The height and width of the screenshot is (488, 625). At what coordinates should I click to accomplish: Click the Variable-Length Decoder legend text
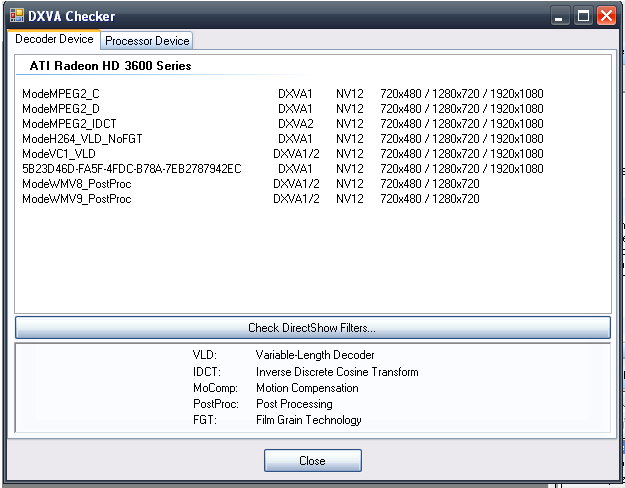(315, 355)
